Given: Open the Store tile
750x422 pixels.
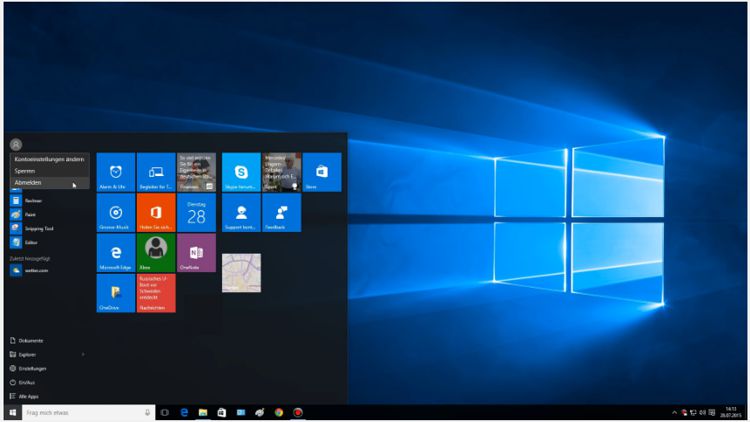Looking at the screenshot, I should (x=322, y=172).
